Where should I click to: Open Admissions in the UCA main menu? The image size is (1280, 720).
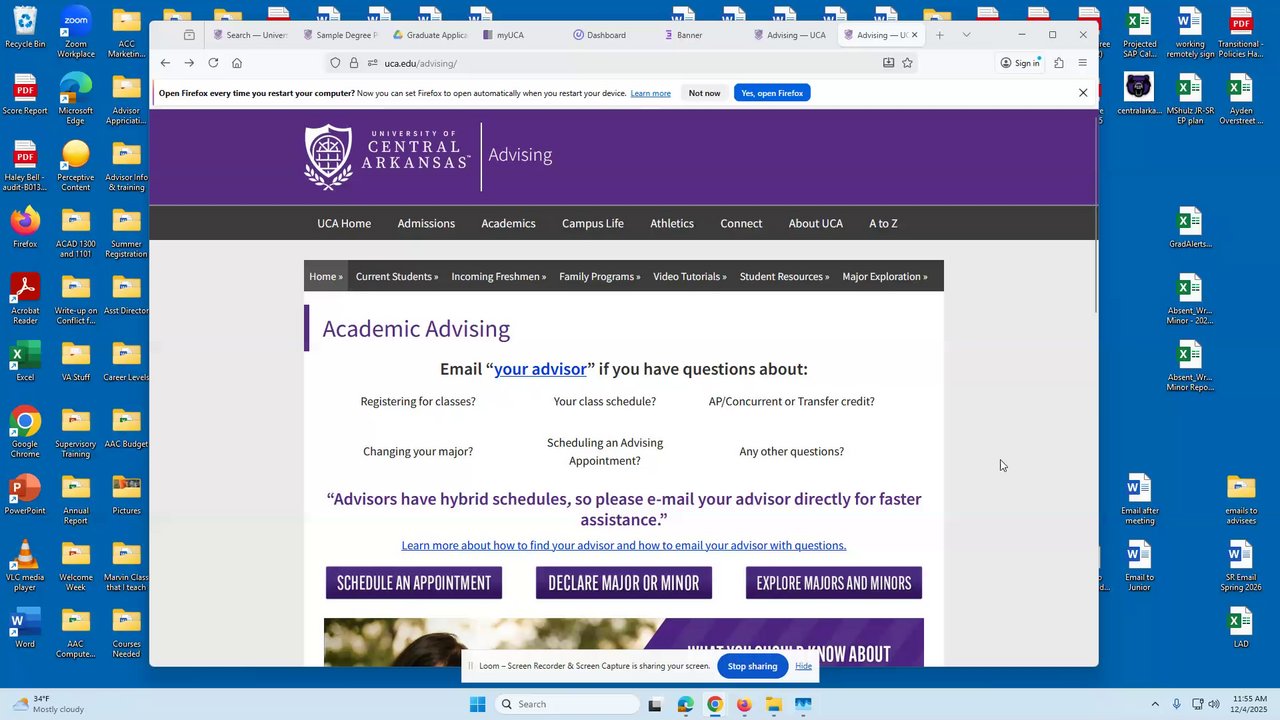pyautogui.click(x=426, y=223)
